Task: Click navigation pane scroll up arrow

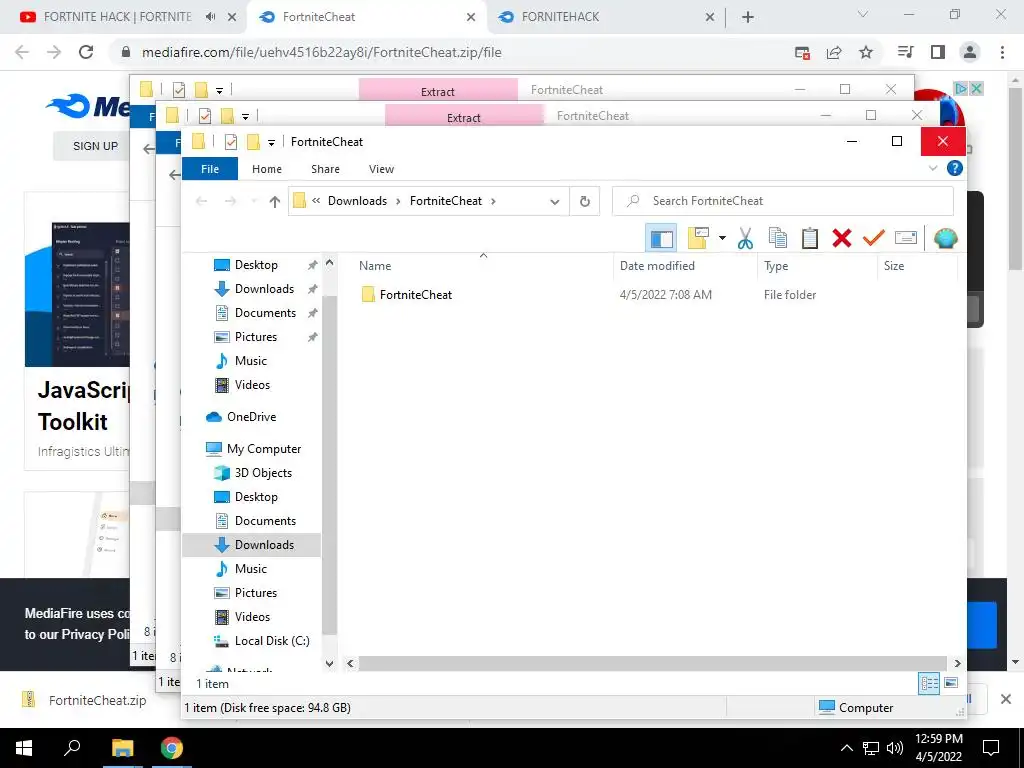Action: 330,263
